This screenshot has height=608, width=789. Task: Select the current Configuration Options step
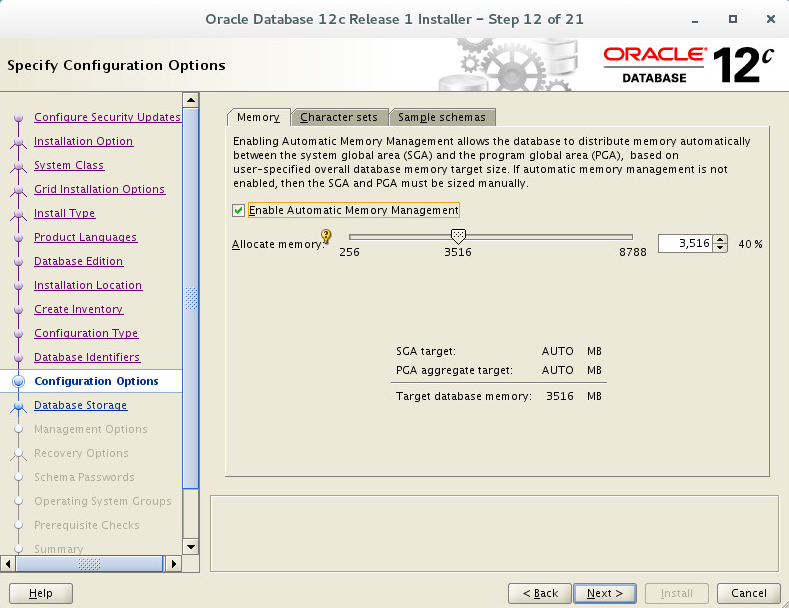point(96,381)
